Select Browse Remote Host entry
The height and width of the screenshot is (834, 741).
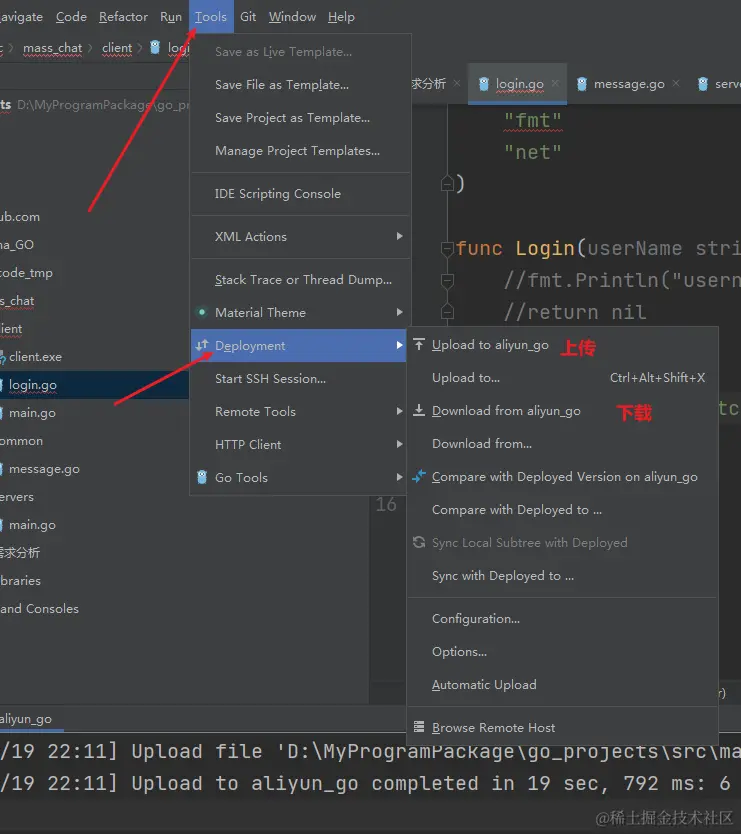[493, 728]
